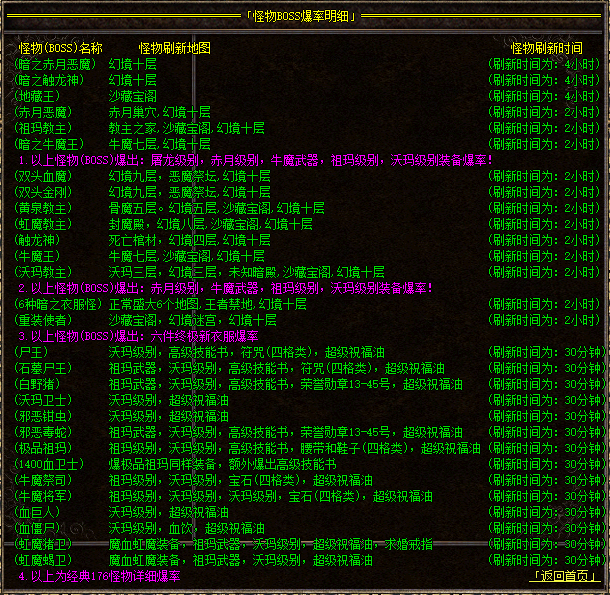Viewport: 610px width, 595px height.
Task: Click the (祖玛教主) boss name
Action: 45,128
